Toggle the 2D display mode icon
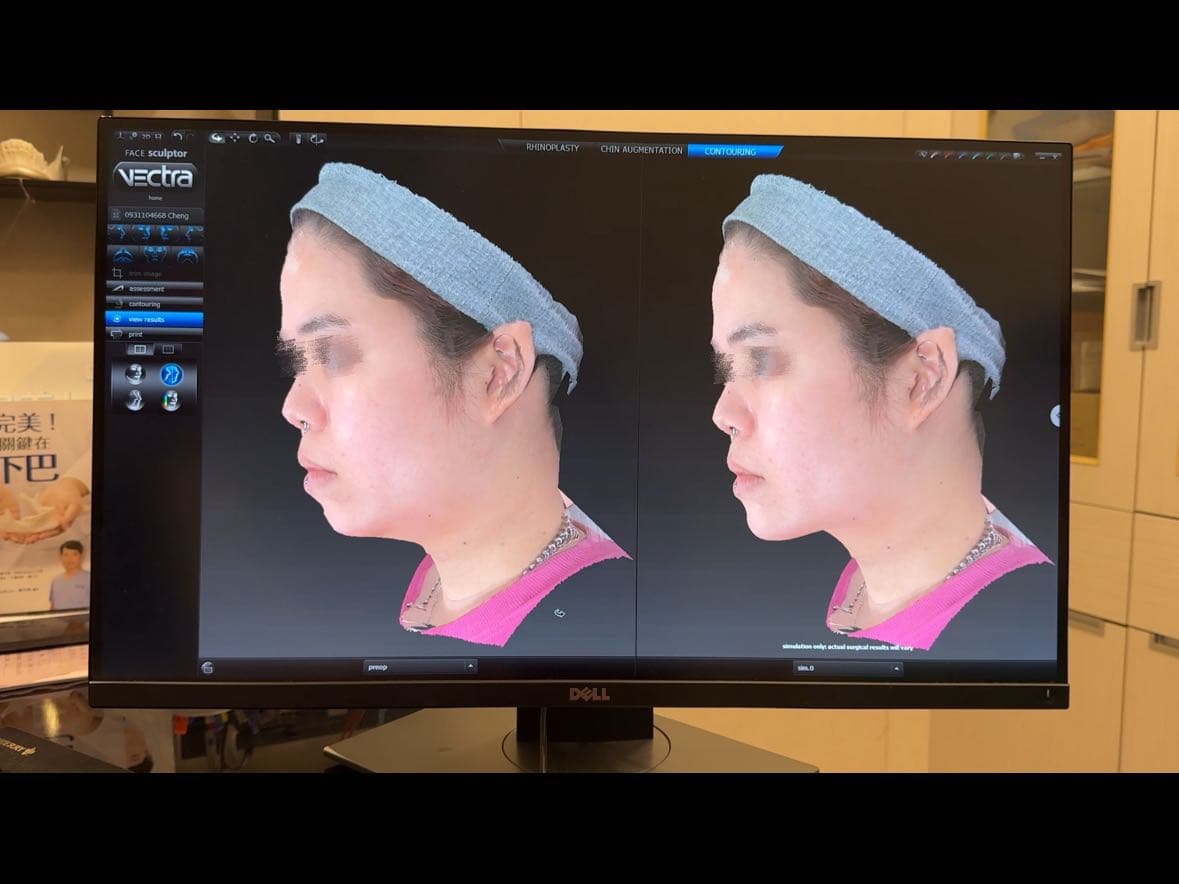Screen dimensions: 1179x884 click(147, 136)
